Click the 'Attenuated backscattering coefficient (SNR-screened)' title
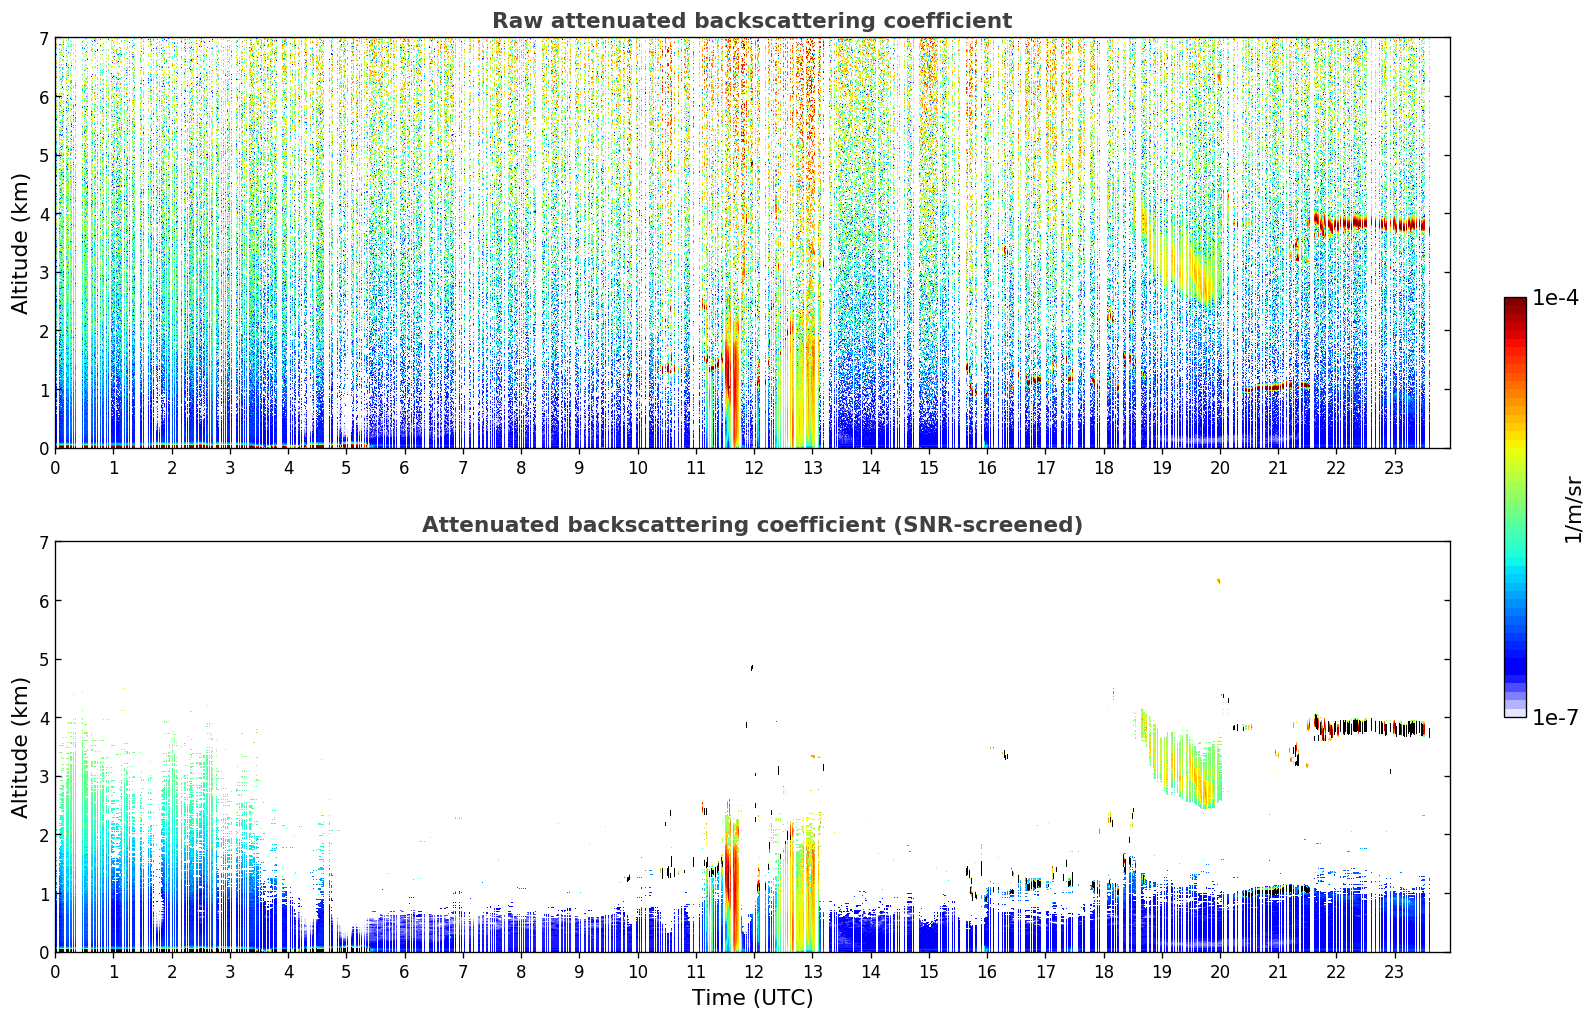Viewport: 1595px width, 1020px height. [752, 525]
